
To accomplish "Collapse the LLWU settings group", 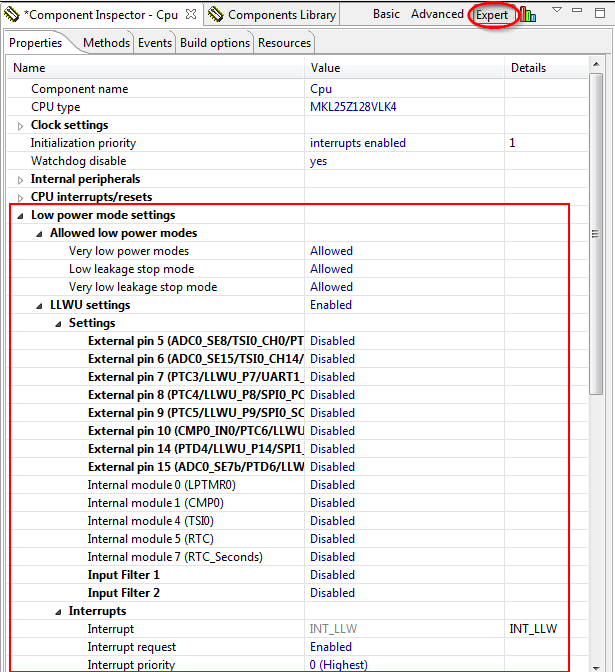I will tap(39, 306).
